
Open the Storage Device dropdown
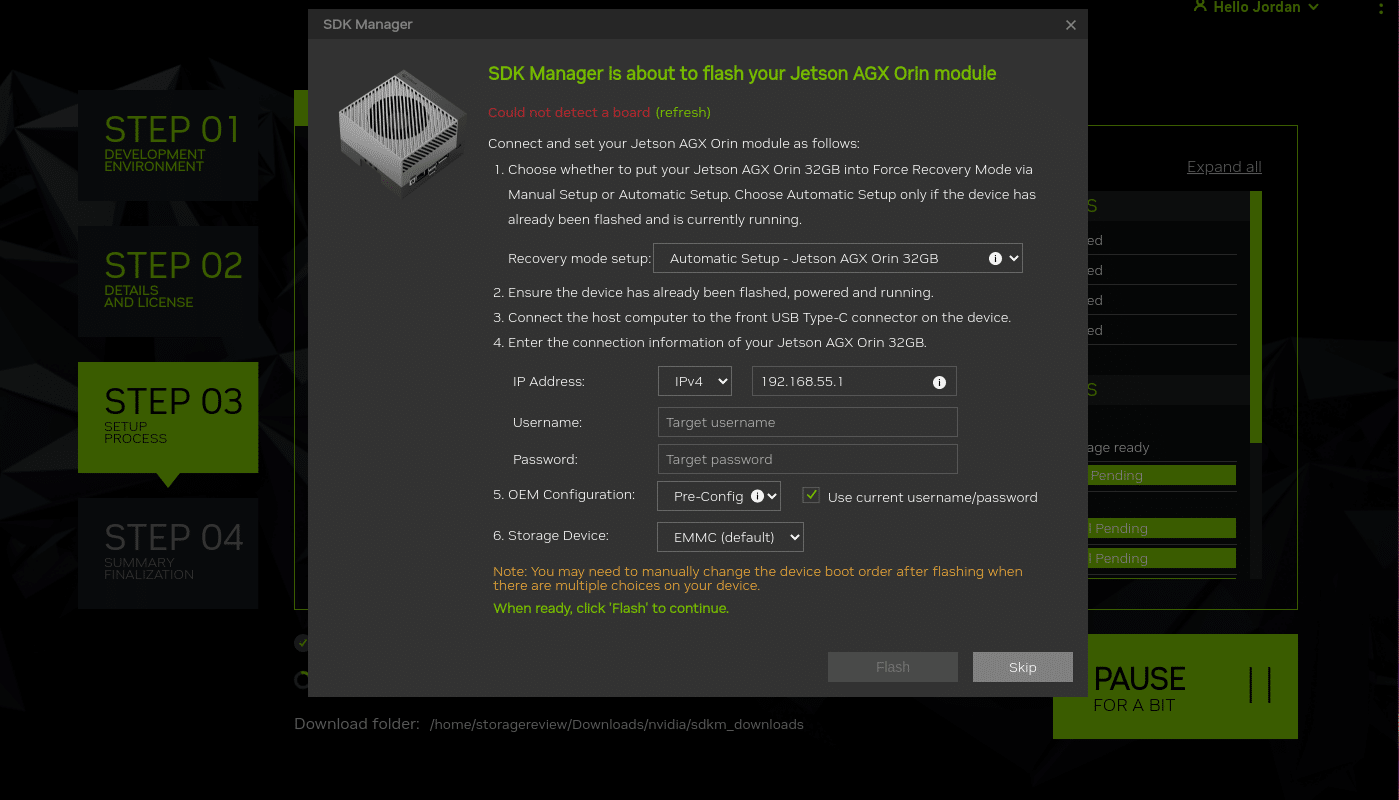coord(731,537)
